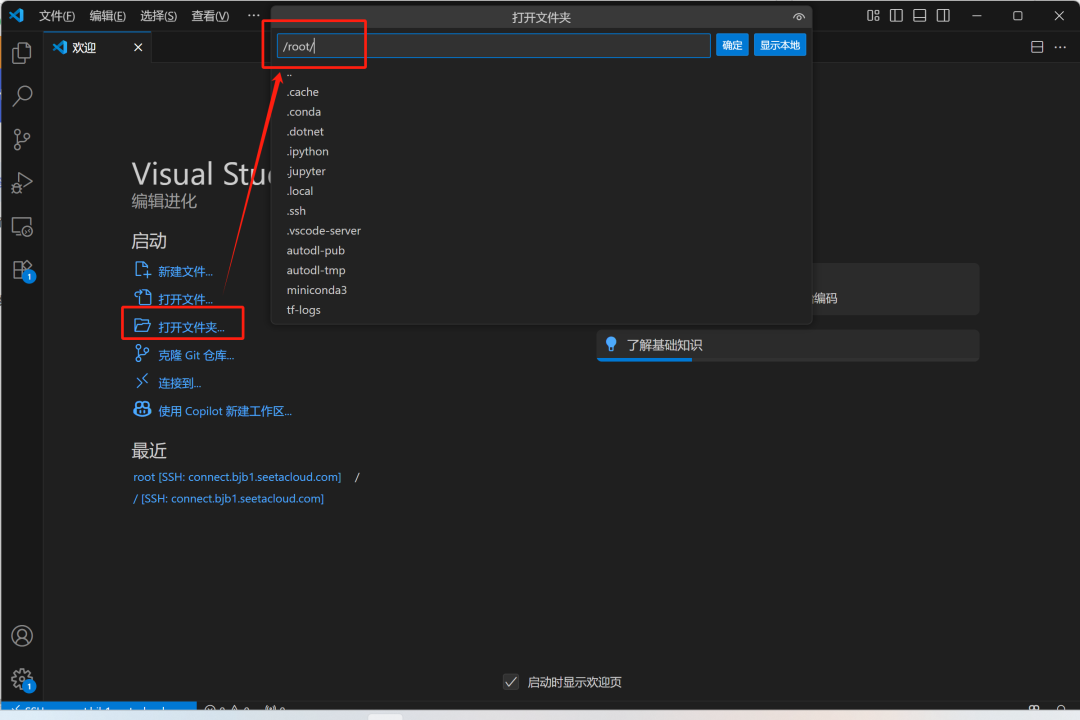This screenshot has width=1080, height=720.
Task: Open the 查看(V) menu
Action: point(210,16)
